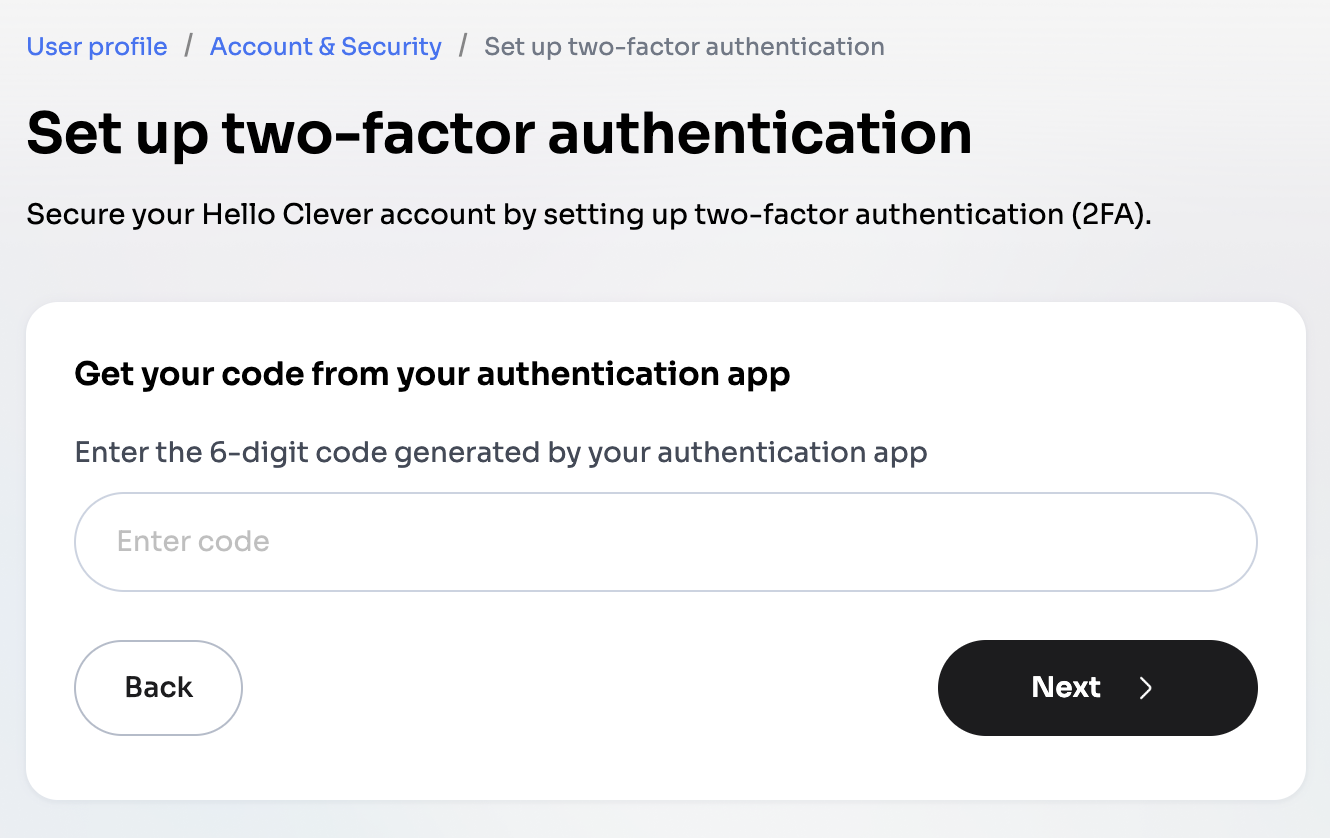This screenshot has width=1330, height=838.
Task: Click empty card space between Back and Next
Action: tap(590, 688)
